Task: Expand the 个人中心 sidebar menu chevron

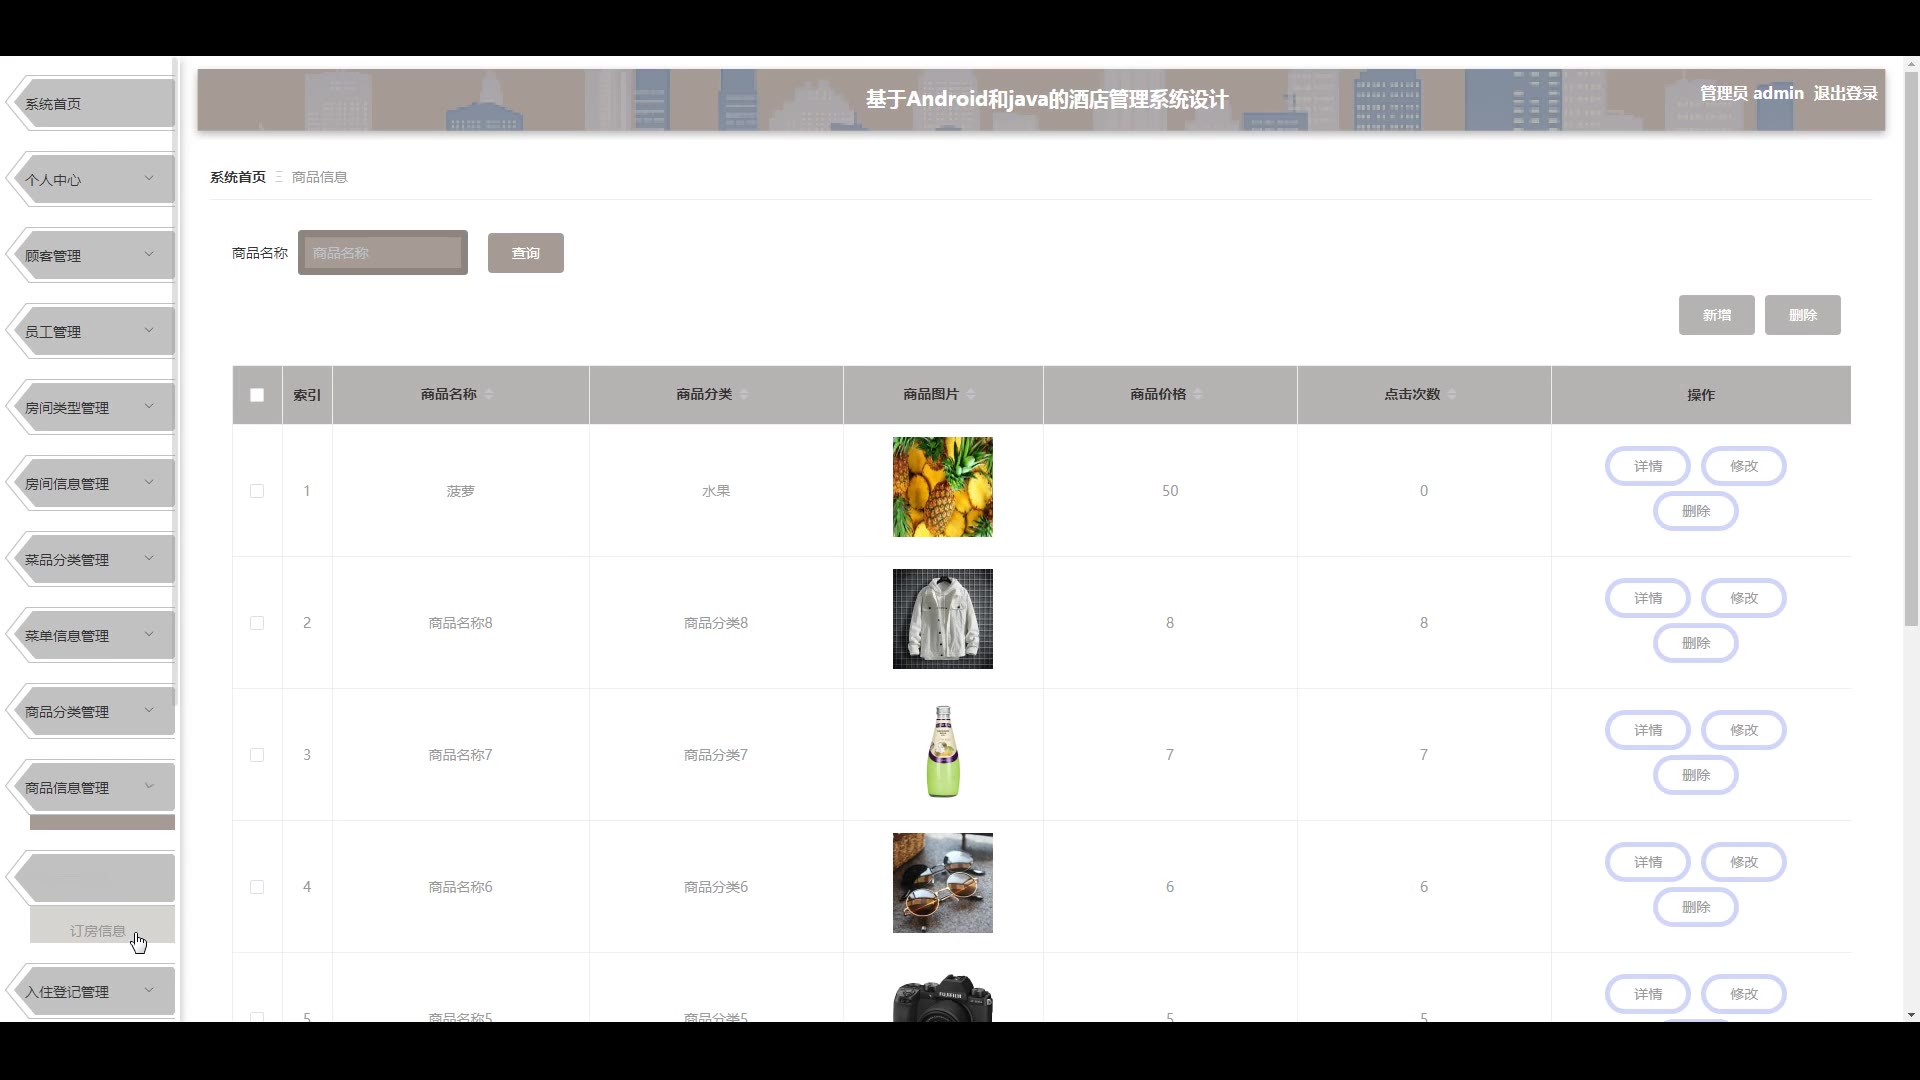Action: [149, 179]
